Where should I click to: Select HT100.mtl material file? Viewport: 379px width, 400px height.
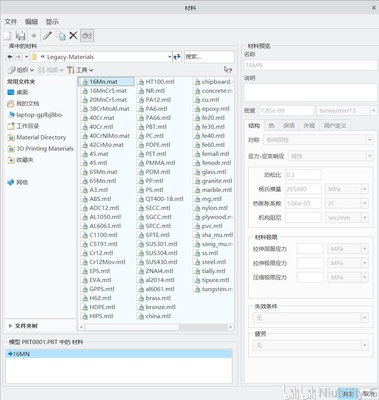pyautogui.click(x=156, y=82)
